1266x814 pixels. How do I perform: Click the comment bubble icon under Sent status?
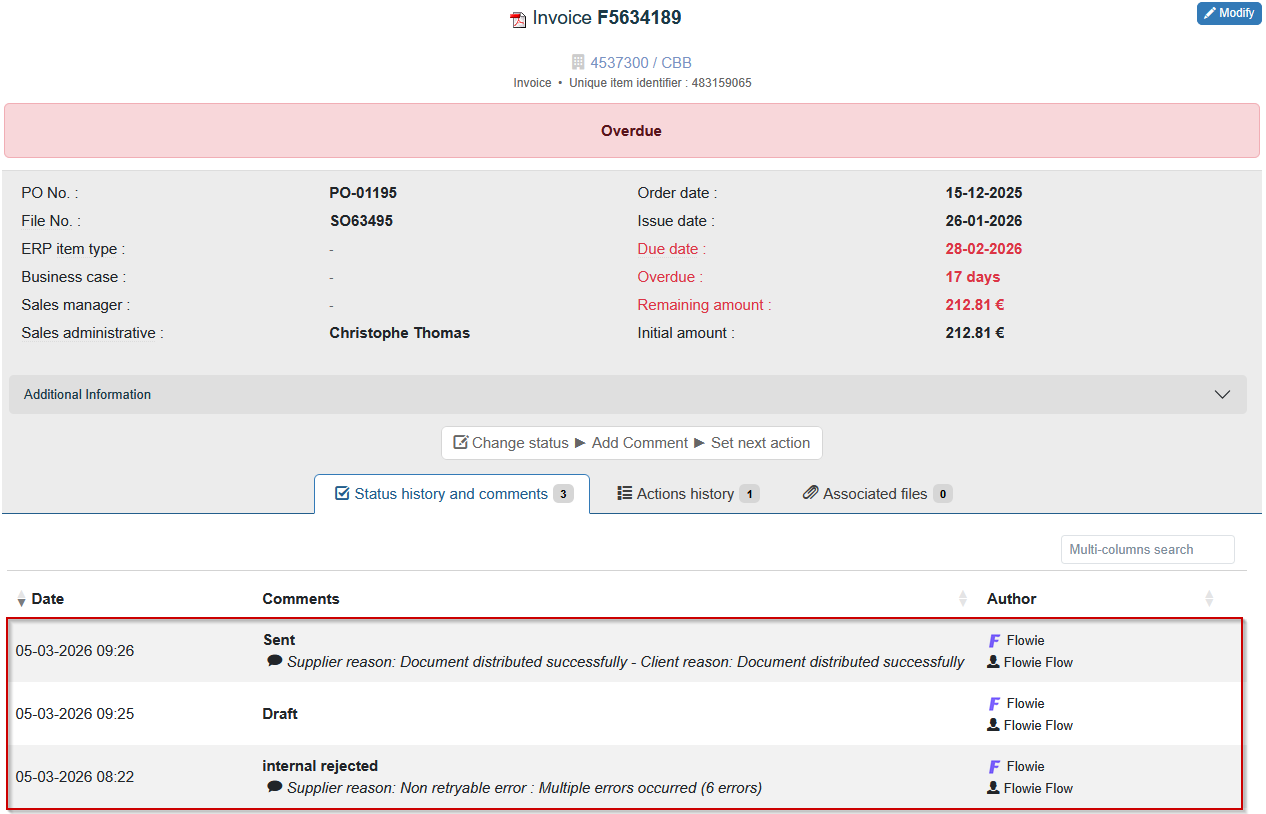(x=273, y=662)
